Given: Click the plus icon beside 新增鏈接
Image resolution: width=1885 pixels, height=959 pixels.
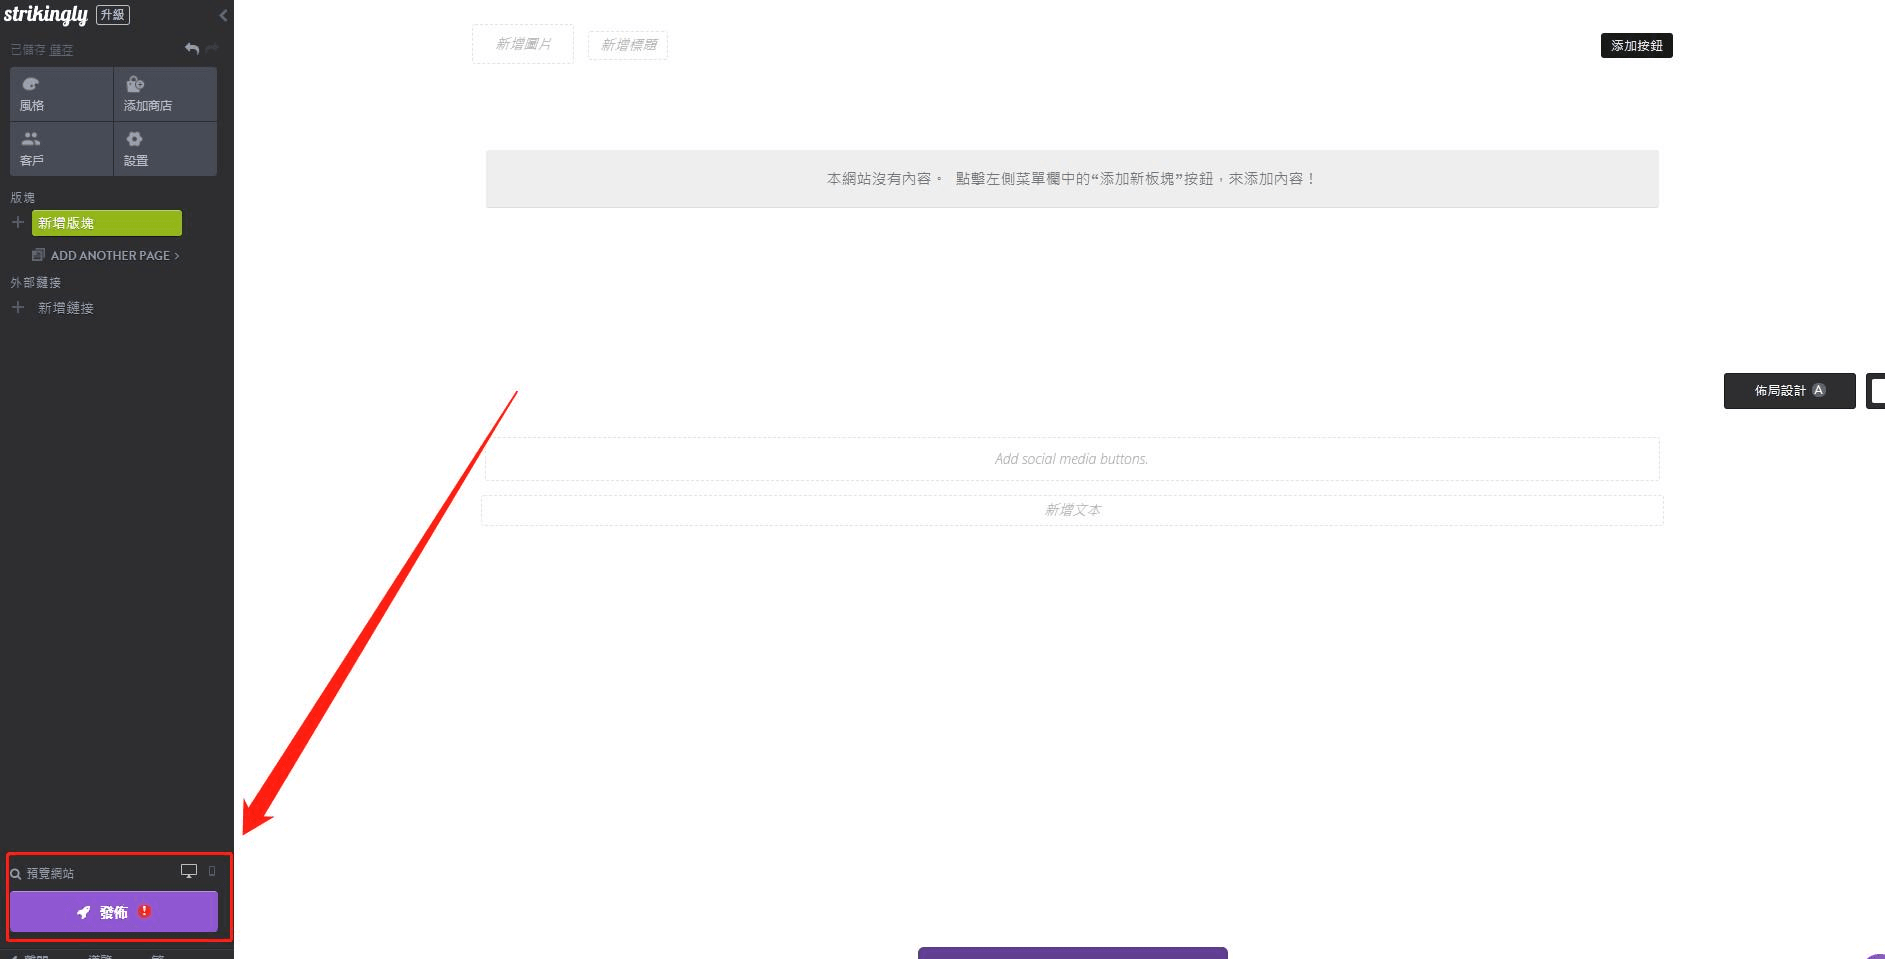Looking at the screenshot, I should pos(16,307).
